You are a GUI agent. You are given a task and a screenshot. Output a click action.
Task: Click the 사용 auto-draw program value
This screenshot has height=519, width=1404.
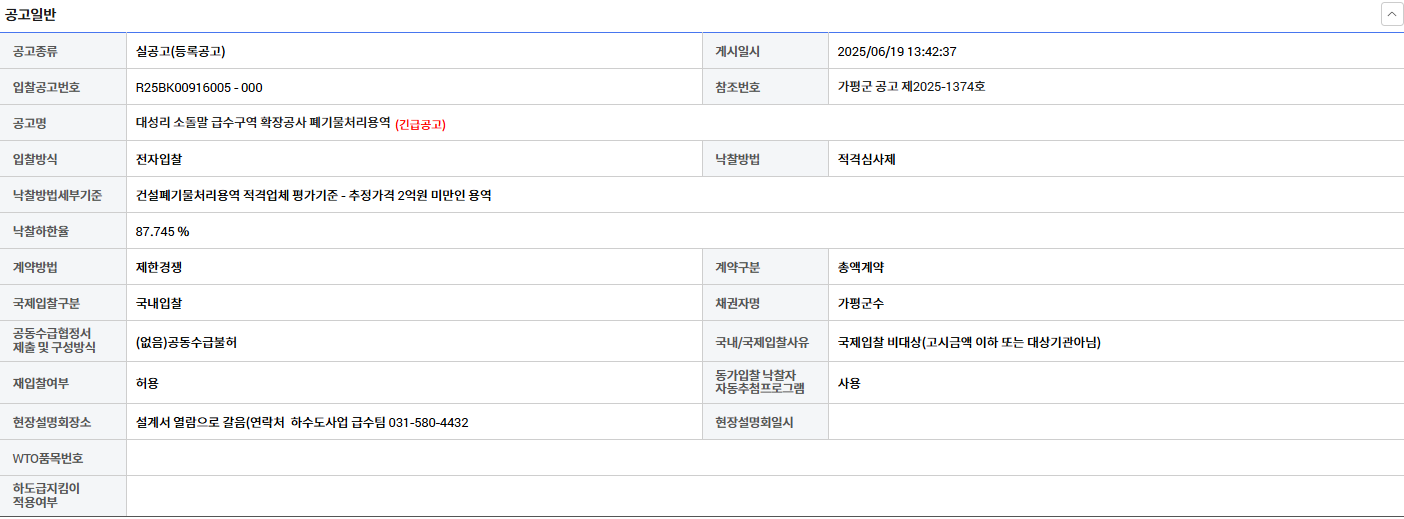[x=849, y=383]
